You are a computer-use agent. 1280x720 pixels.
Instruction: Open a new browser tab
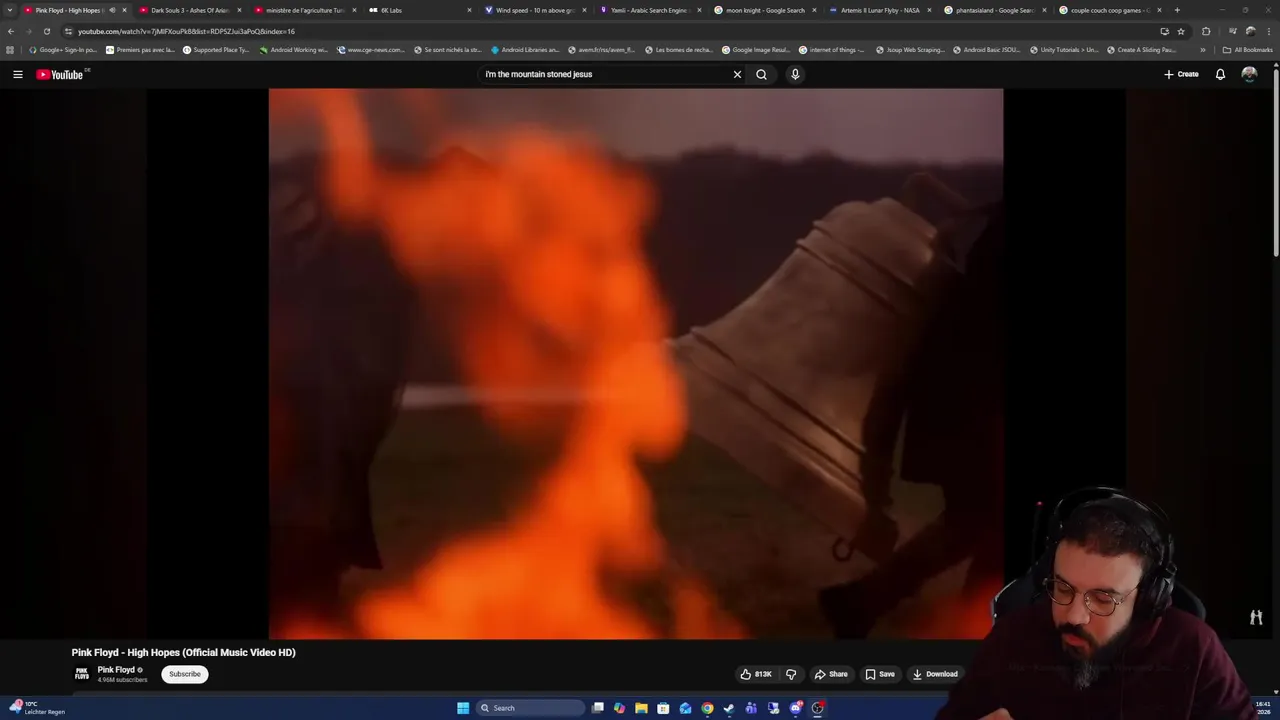point(1177,10)
